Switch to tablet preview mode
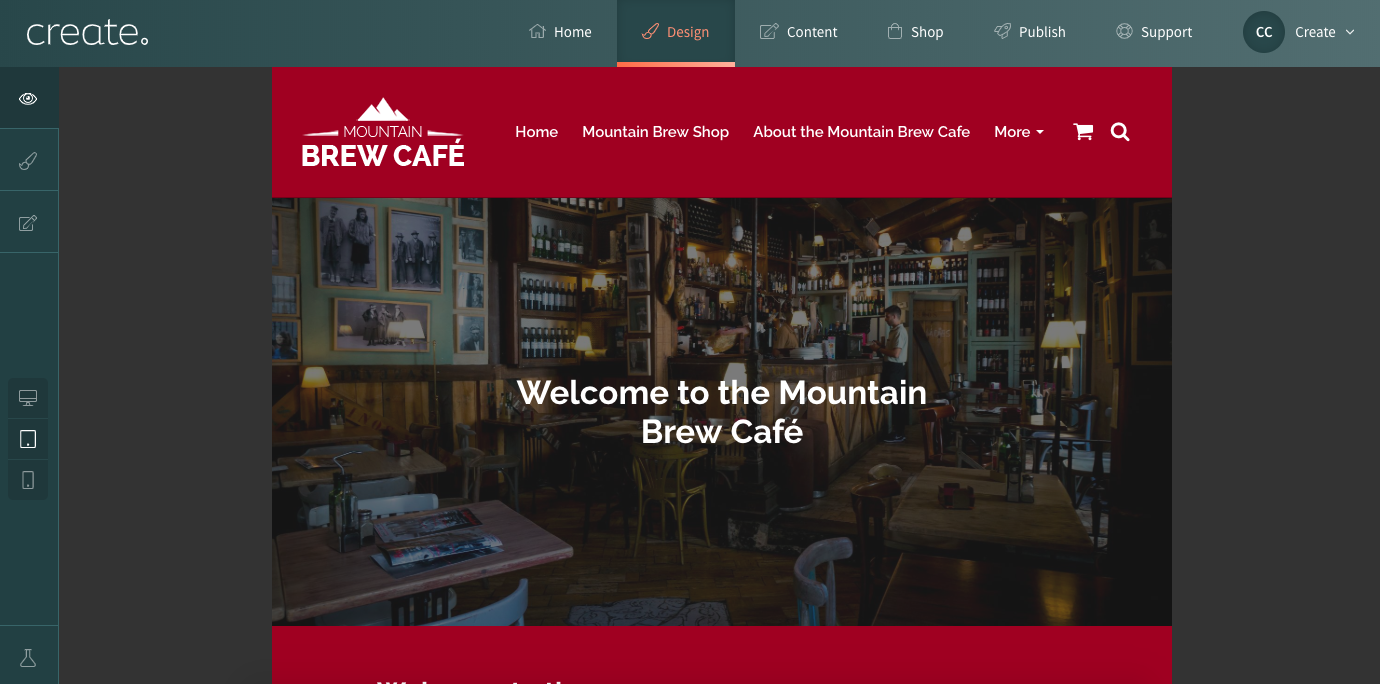Viewport: 1380px width, 684px height. tap(28, 439)
